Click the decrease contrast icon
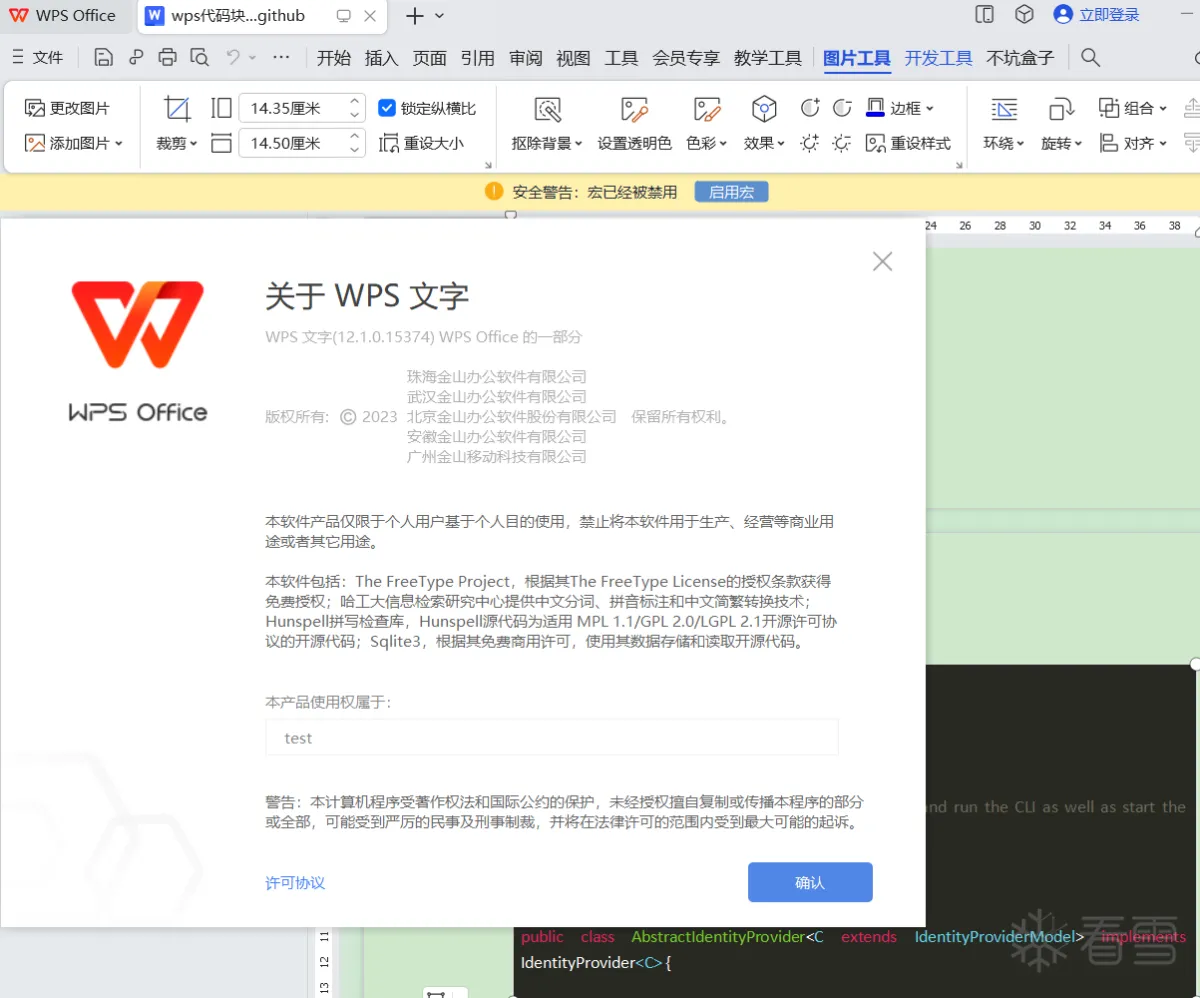 point(842,108)
